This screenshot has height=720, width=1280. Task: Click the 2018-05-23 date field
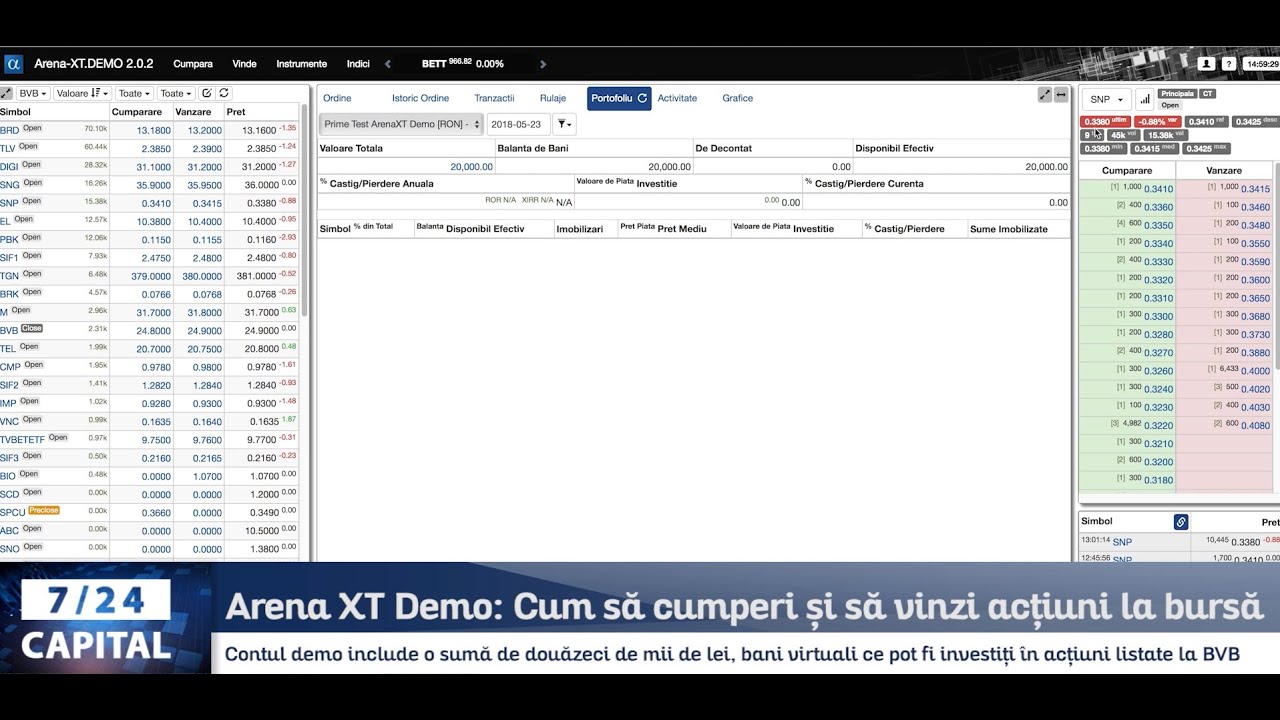pyautogui.click(x=518, y=124)
